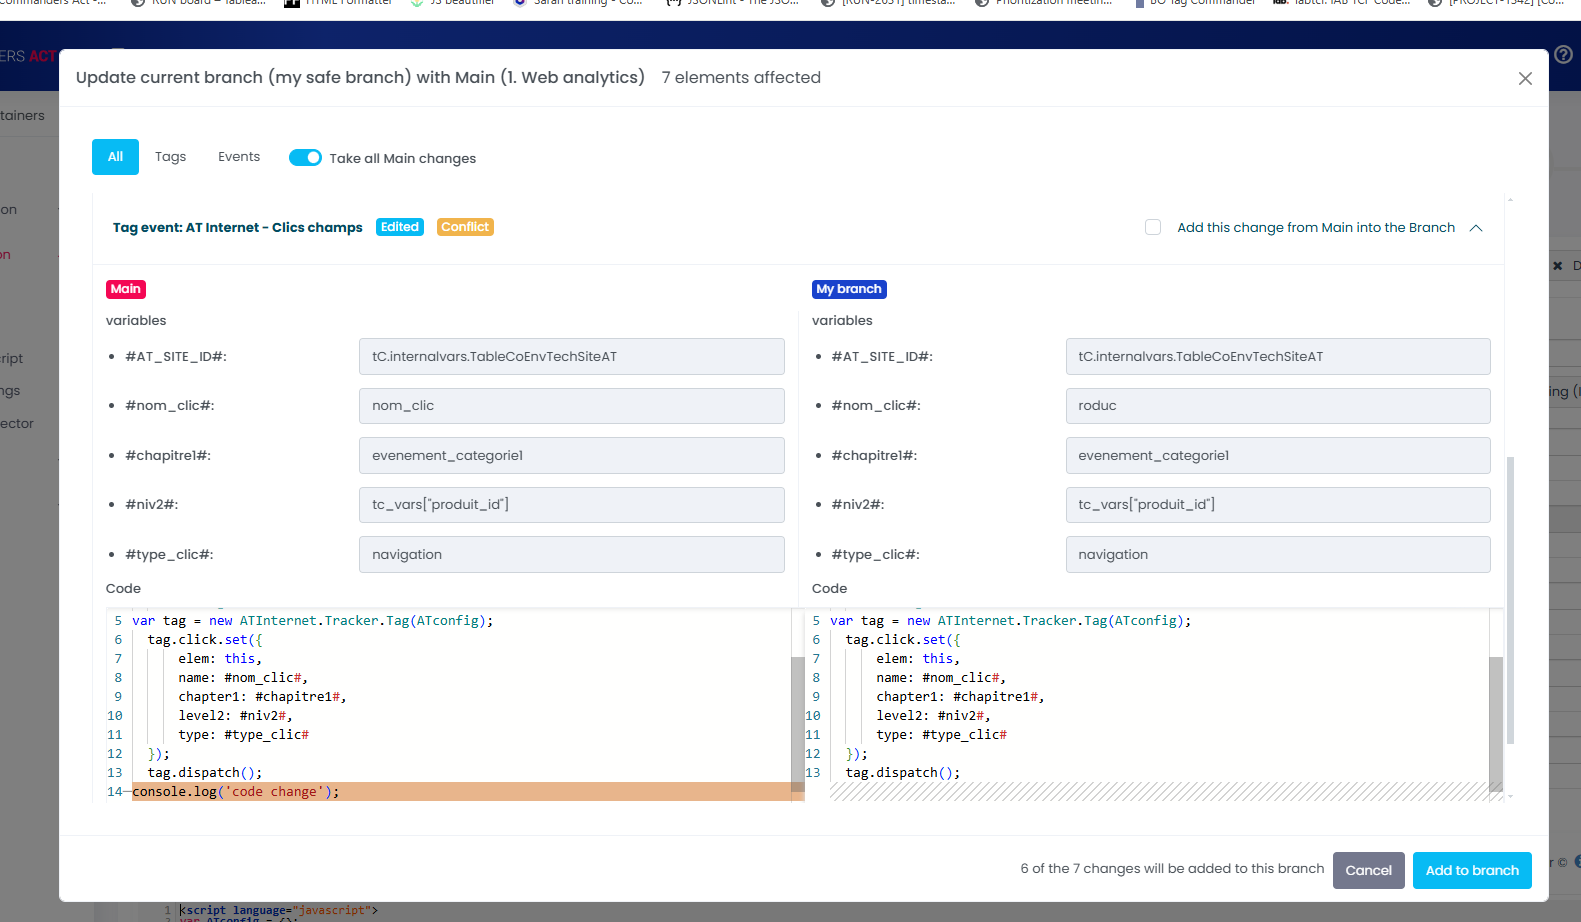Click the Tag event AT Internet header title
The width and height of the screenshot is (1581, 922).
(x=237, y=228)
